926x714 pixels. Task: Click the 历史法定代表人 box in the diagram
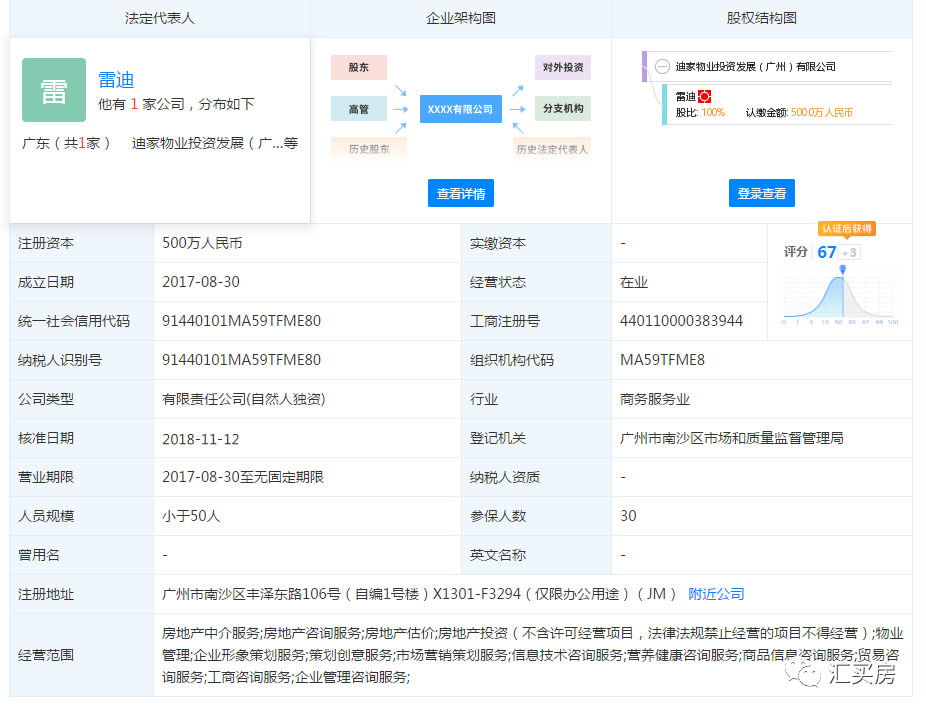point(552,149)
